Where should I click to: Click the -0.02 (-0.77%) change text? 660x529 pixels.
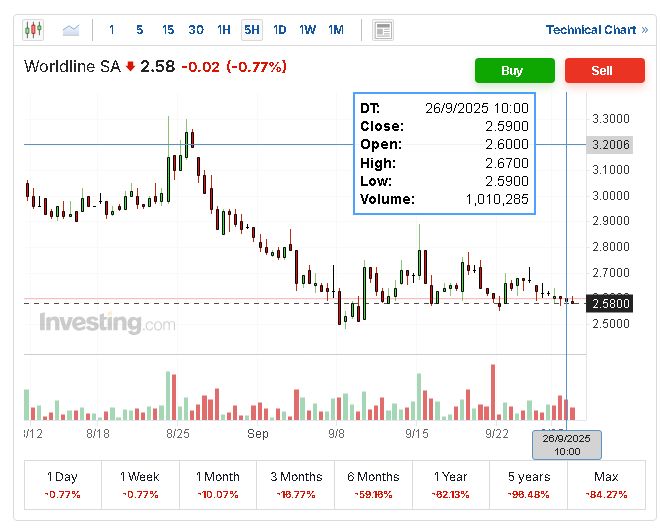234,66
